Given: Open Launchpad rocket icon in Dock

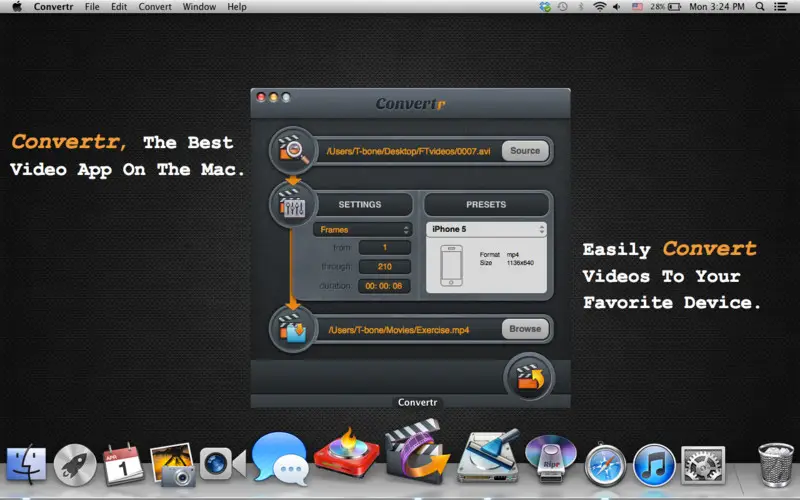Looking at the screenshot, I should [75, 465].
